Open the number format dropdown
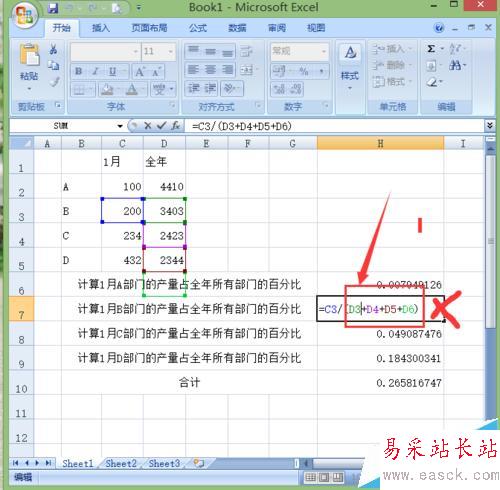500x490 pixels. 323,51
